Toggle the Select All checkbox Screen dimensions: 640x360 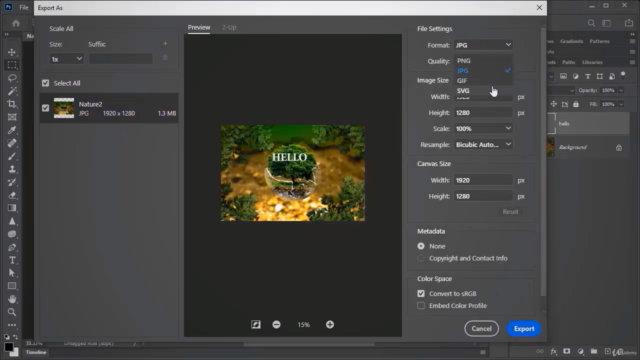[45, 83]
